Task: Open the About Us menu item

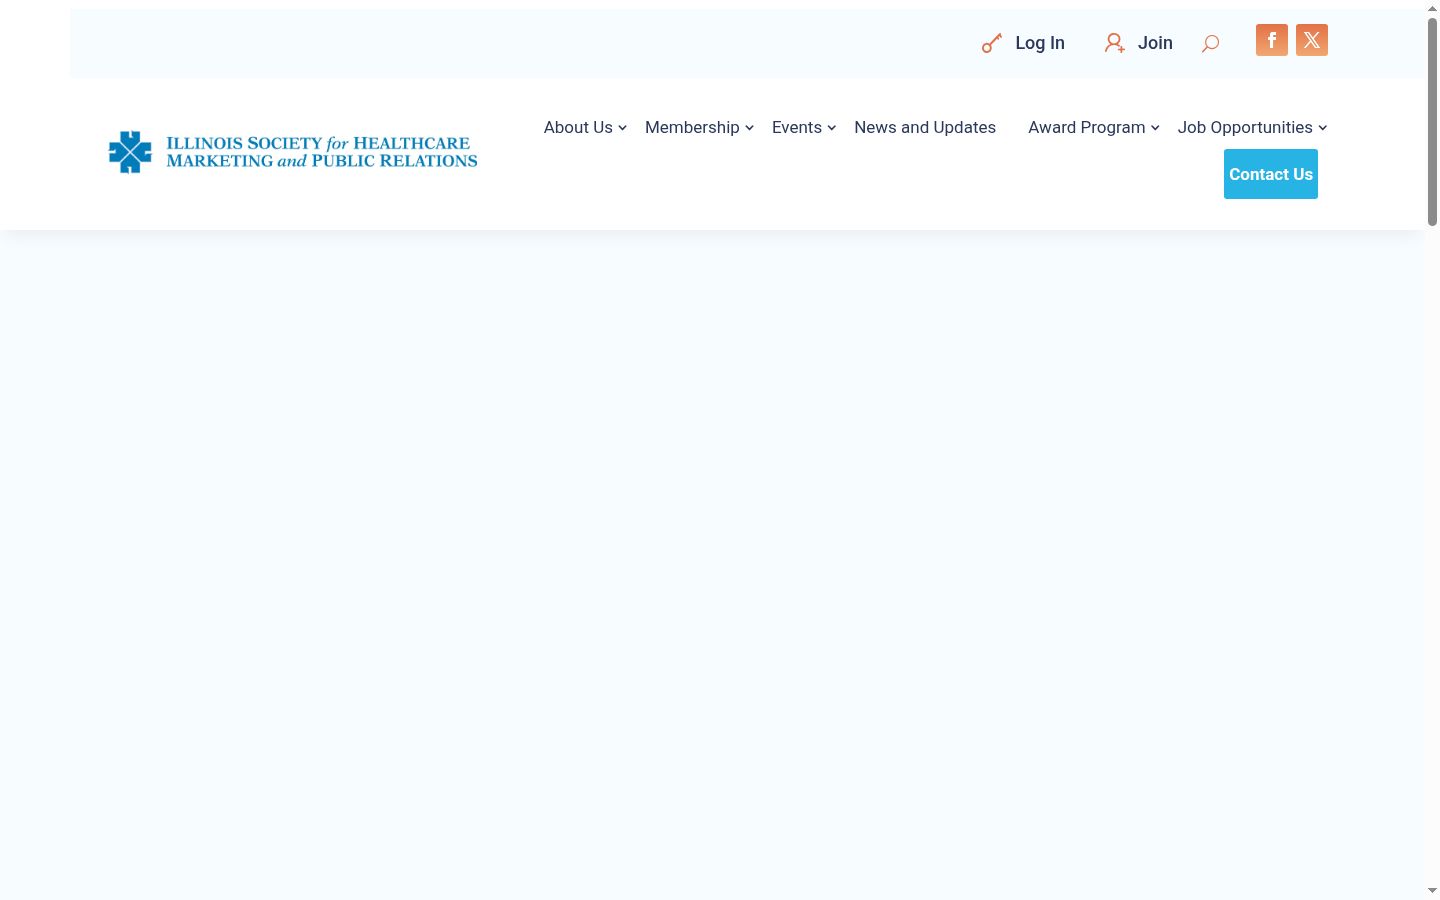Action: point(578,127)
